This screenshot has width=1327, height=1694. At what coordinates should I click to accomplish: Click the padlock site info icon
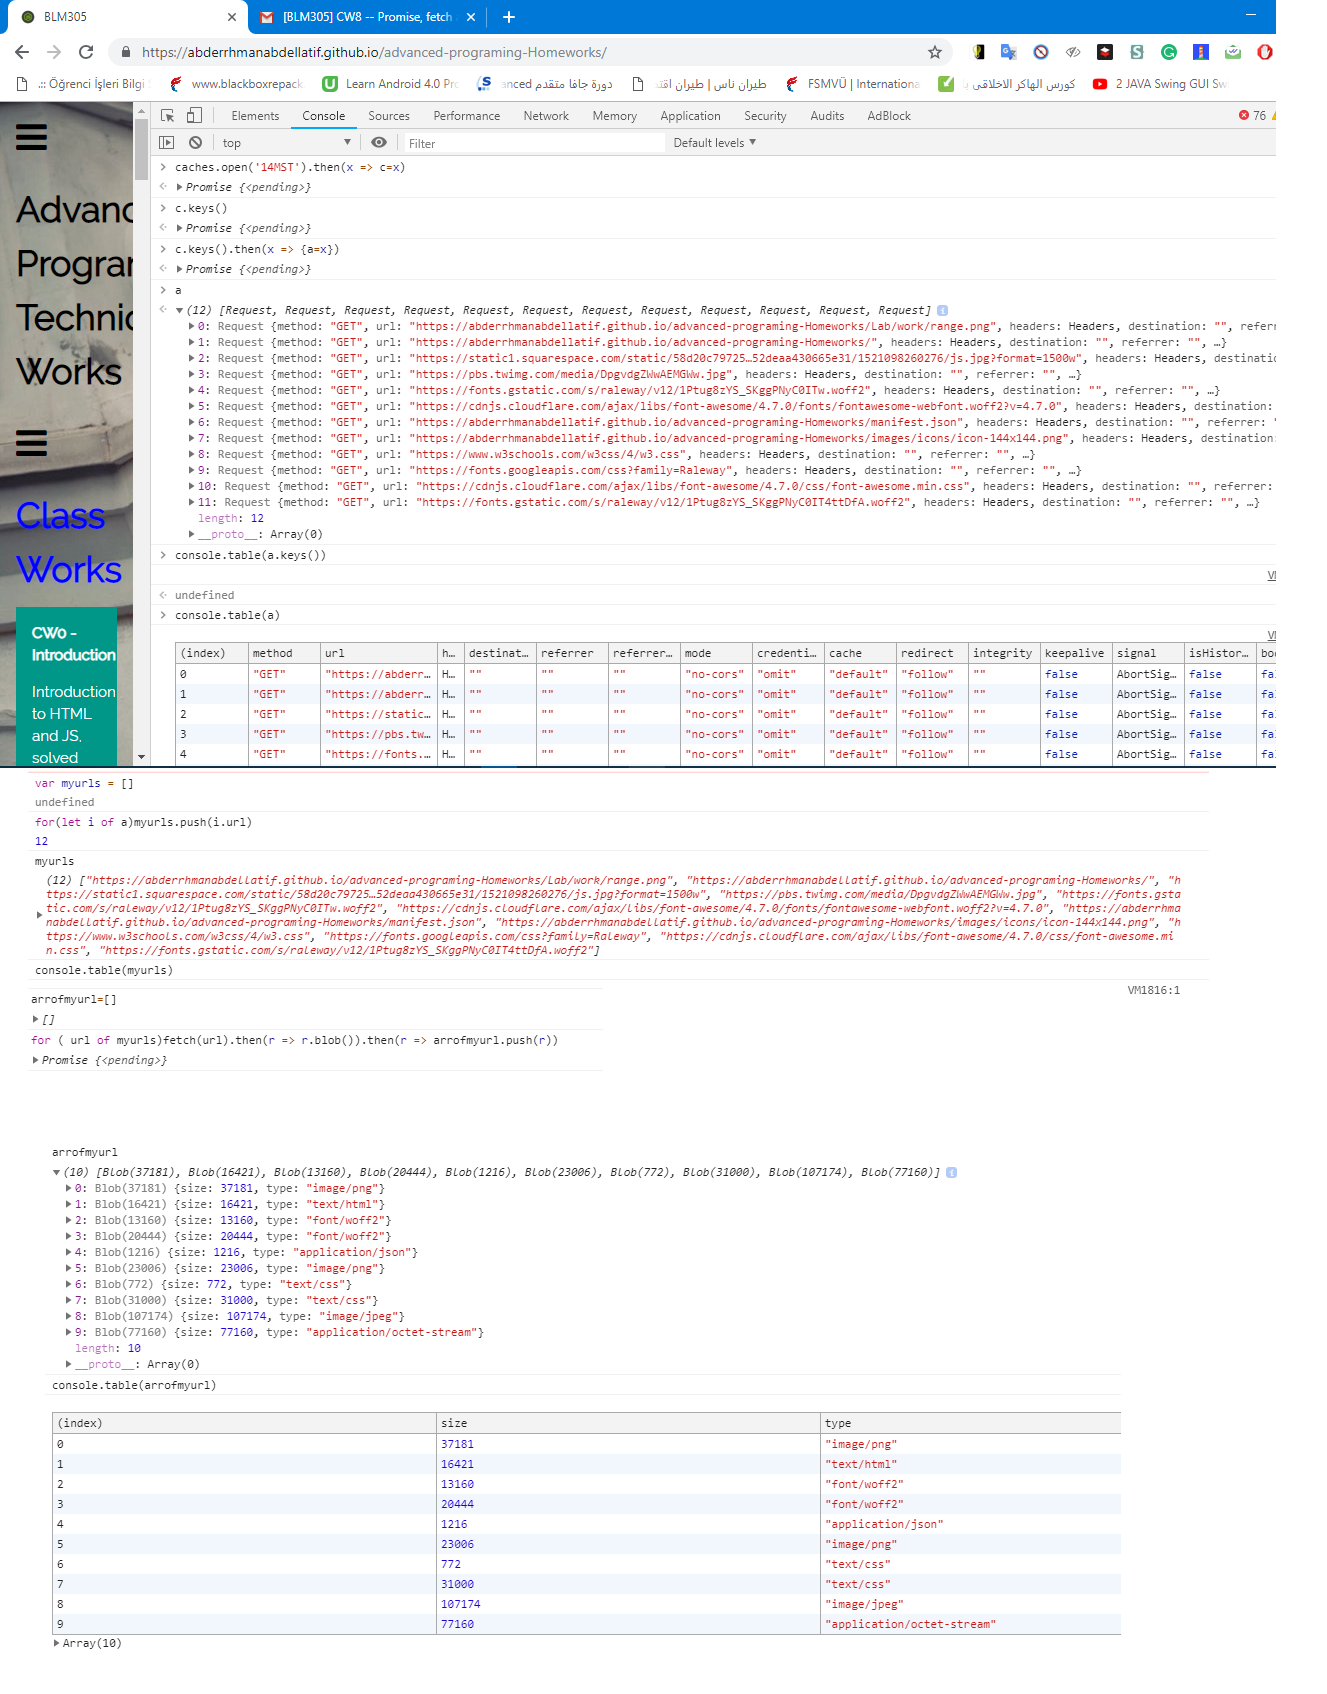click(x=125, y=52)
